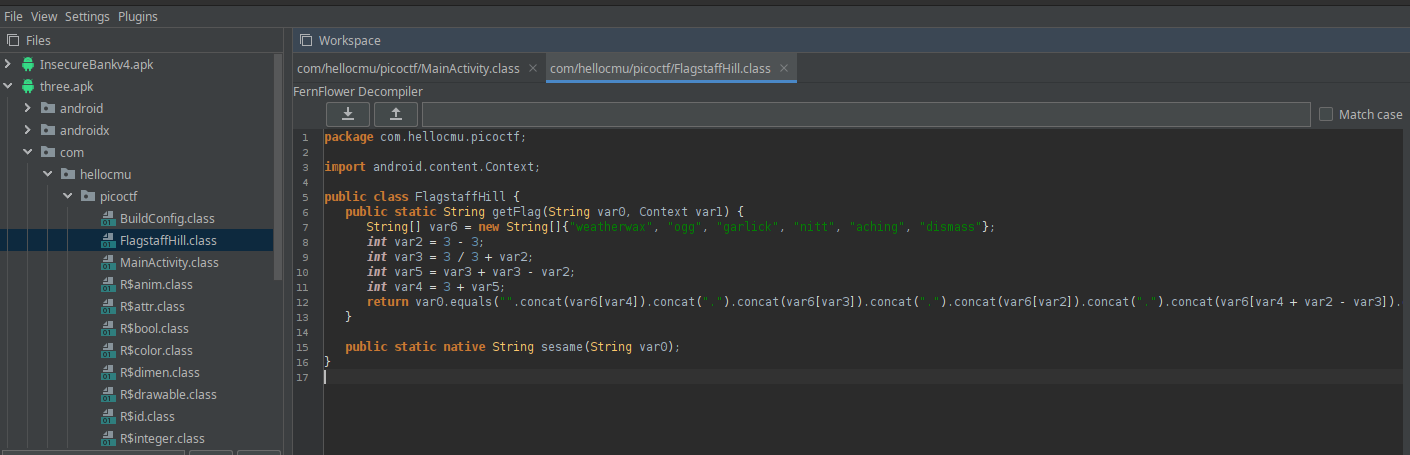Close the FlagstaffHill.class tab
The height and width of the screenshot is (455, 1410).
coord(784,68)
